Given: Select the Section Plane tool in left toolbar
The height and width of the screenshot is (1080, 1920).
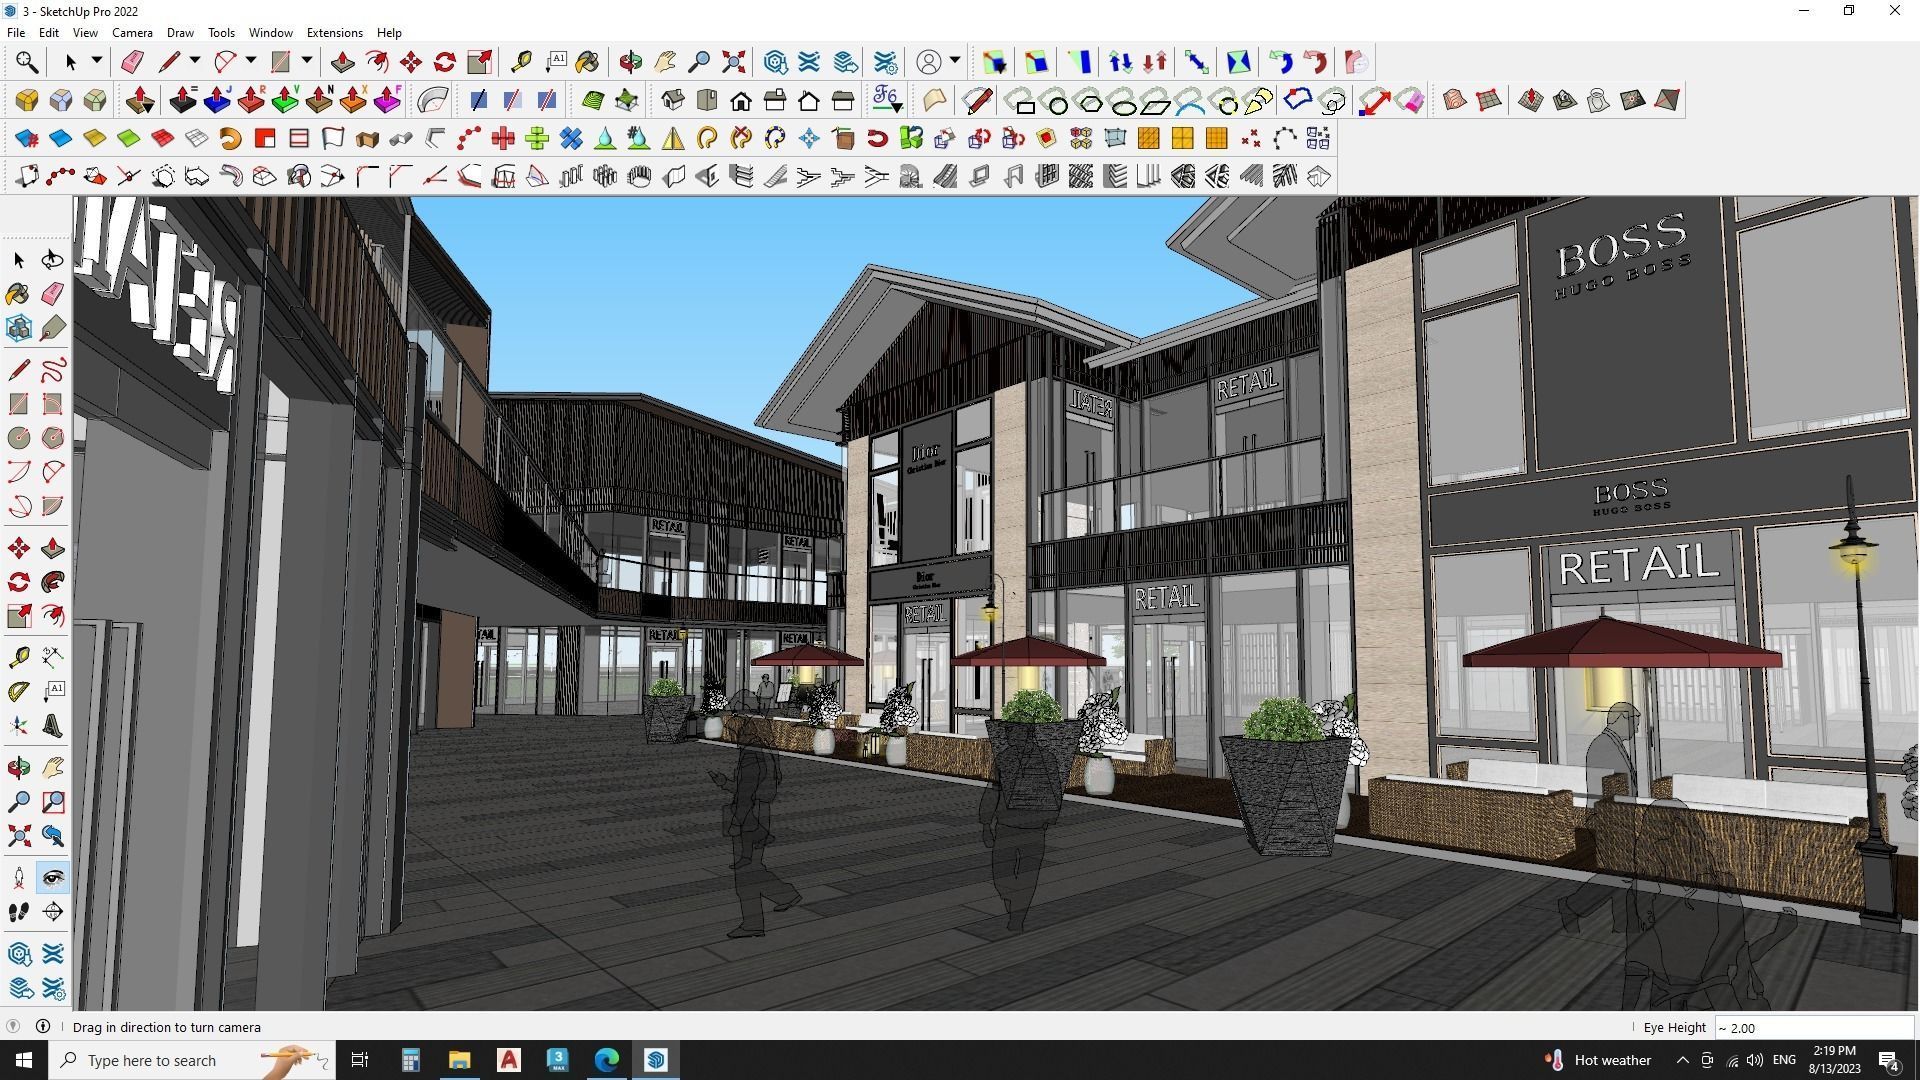Looking at the screenshot, I should tap(52, 912).
